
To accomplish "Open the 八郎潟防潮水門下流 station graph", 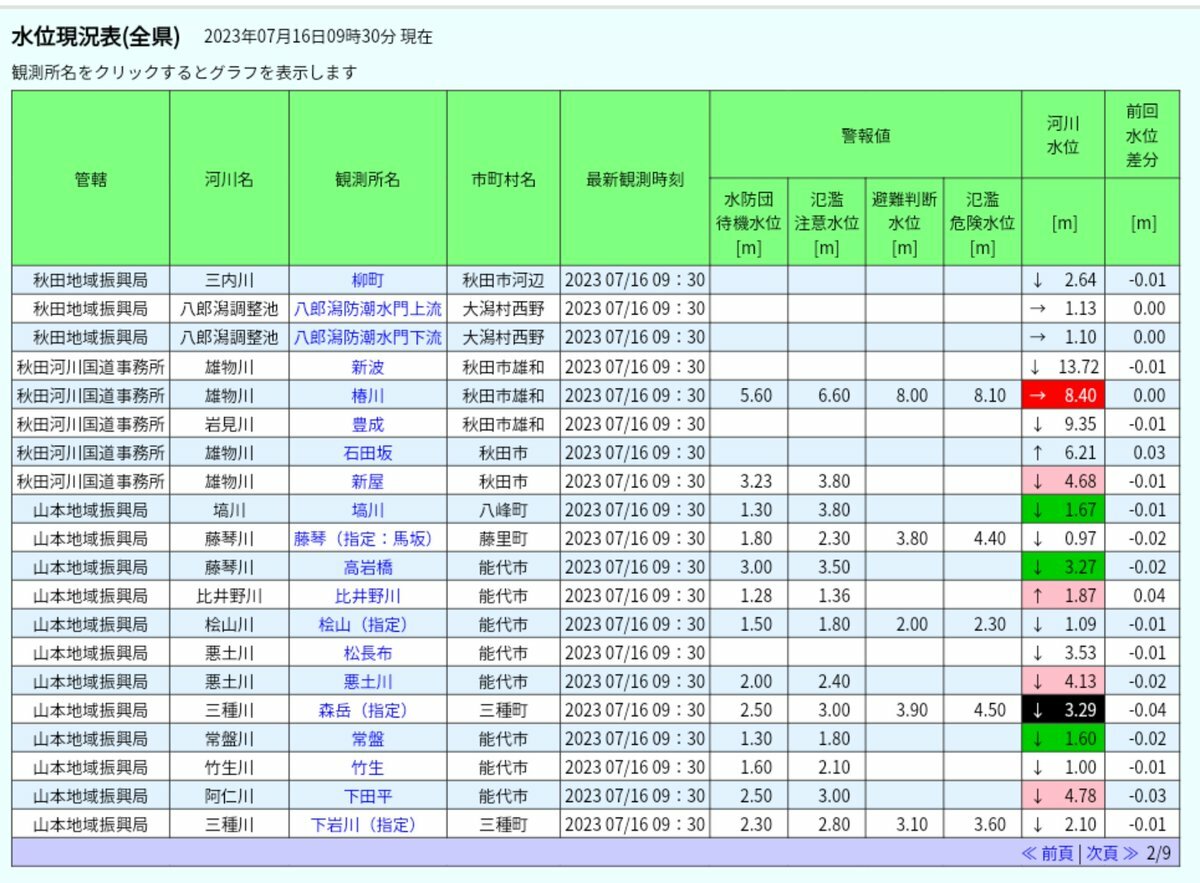I will tap(367, 338).
